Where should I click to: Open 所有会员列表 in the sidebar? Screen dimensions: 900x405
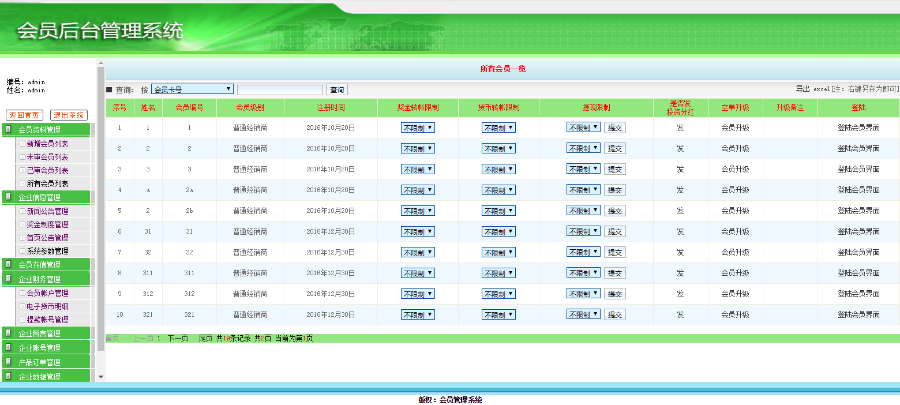click(47, 184)
